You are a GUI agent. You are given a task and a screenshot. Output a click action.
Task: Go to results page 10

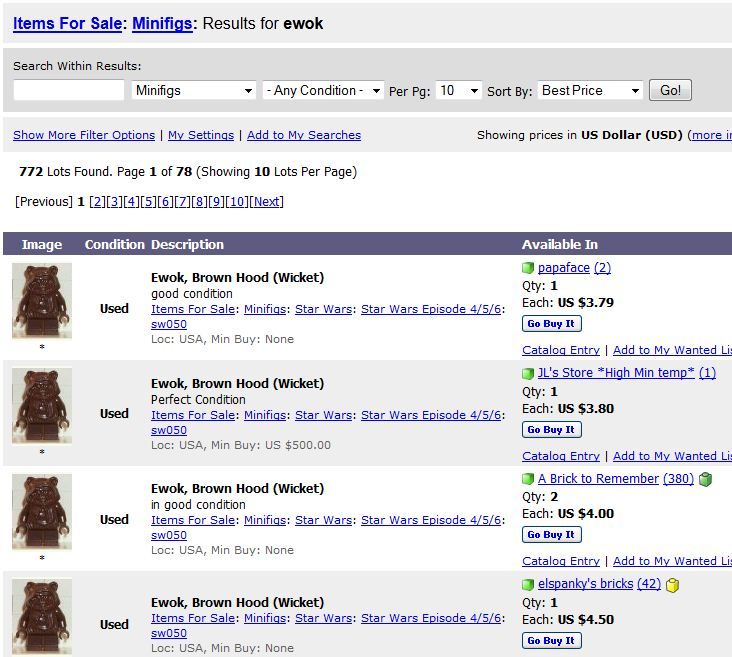click(237, 202)
